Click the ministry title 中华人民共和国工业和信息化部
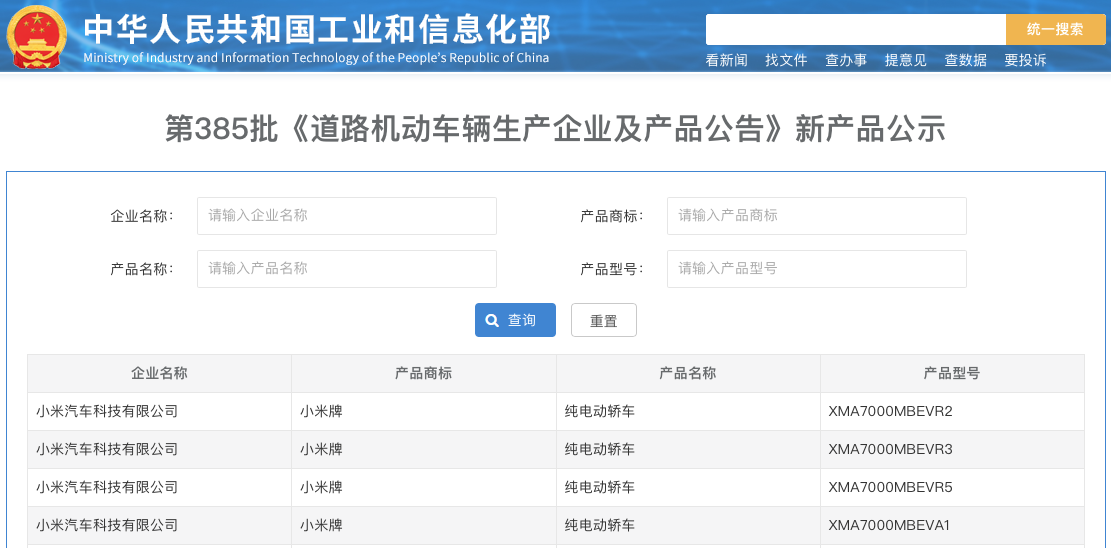 (x=316, y=30)
